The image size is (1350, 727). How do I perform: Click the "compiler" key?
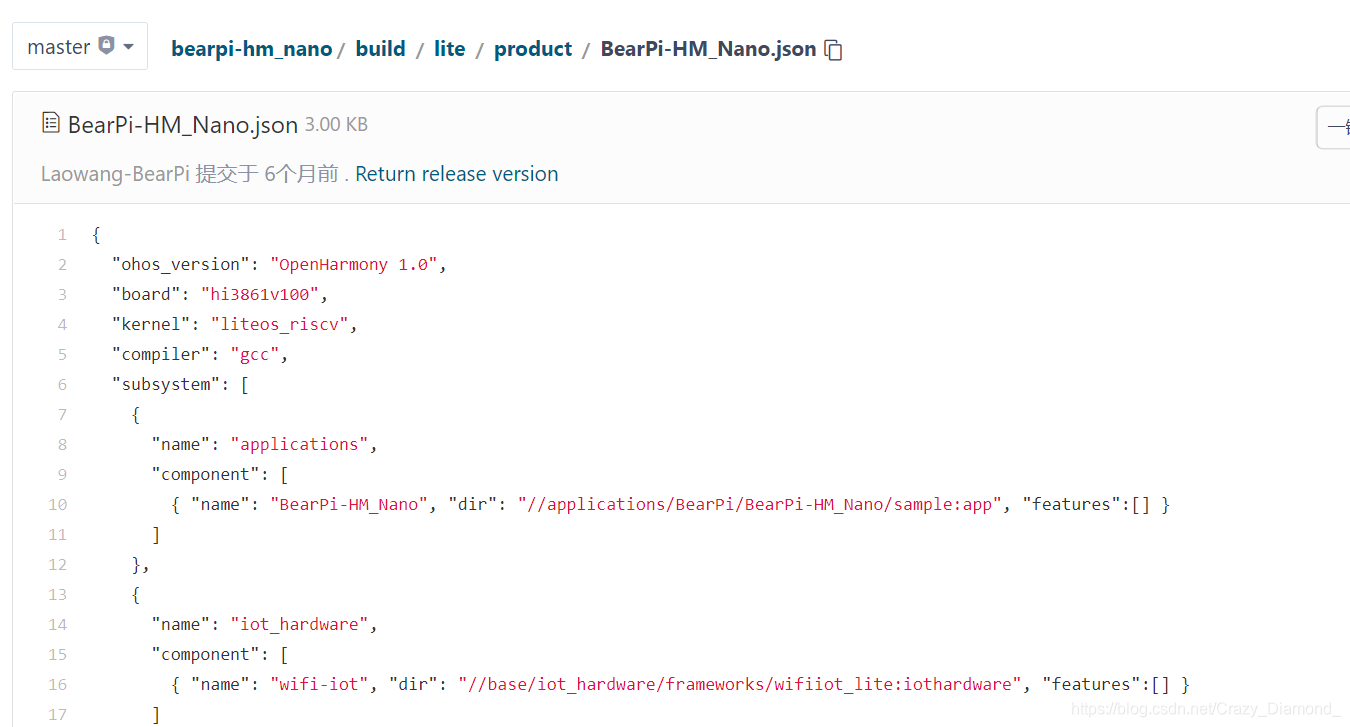click(x=161, y=355)
